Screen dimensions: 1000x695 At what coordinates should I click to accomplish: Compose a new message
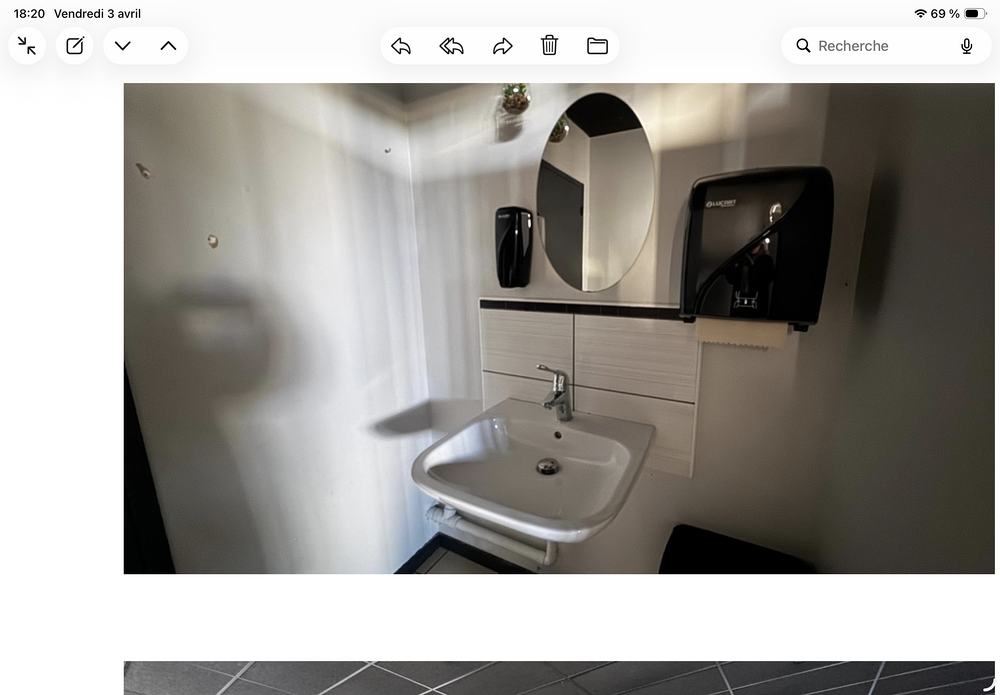(75, 46)
